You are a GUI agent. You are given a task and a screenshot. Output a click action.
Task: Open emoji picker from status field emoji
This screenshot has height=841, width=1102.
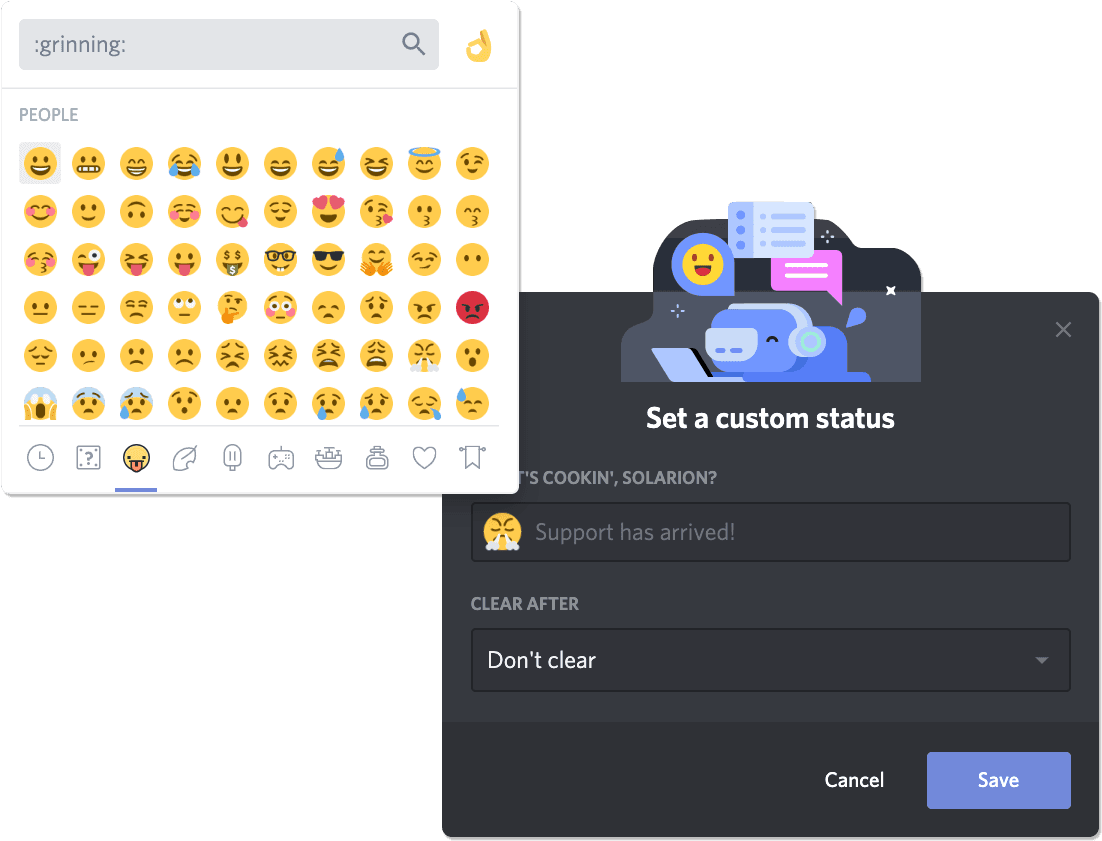502,532
